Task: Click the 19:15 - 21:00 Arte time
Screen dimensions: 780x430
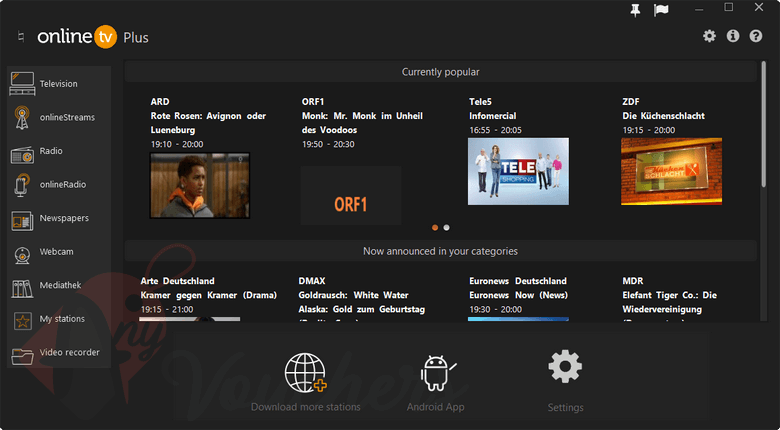Action: [x=167, y=309]
